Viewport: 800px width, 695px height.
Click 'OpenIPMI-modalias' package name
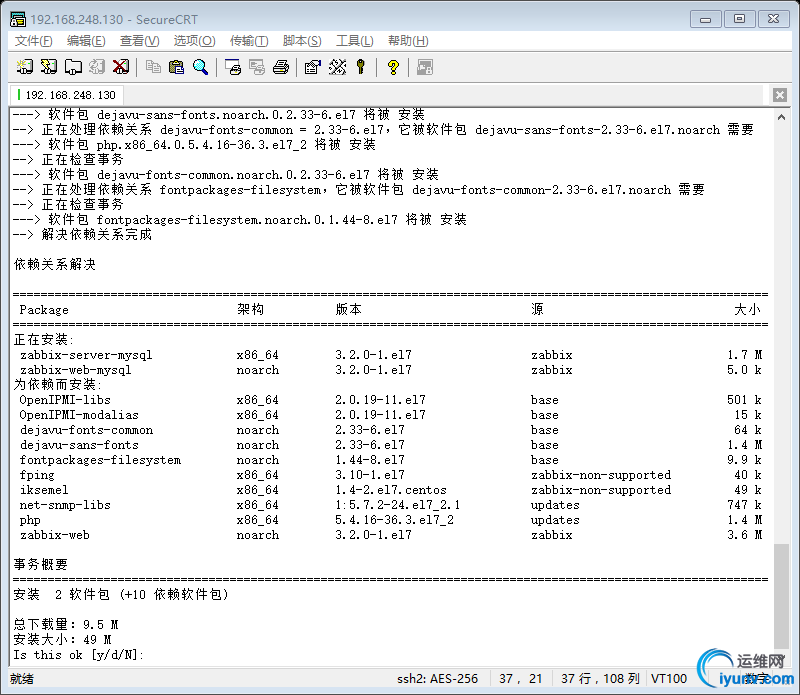[79, 415]
